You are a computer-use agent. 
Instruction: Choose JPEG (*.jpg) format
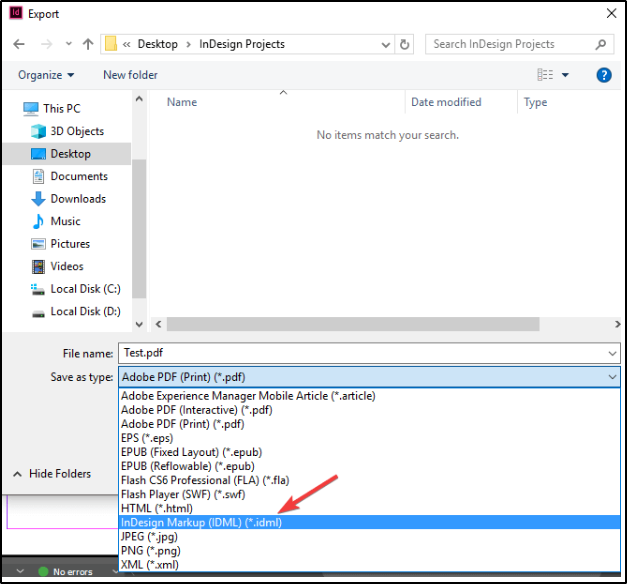(370, 537)
